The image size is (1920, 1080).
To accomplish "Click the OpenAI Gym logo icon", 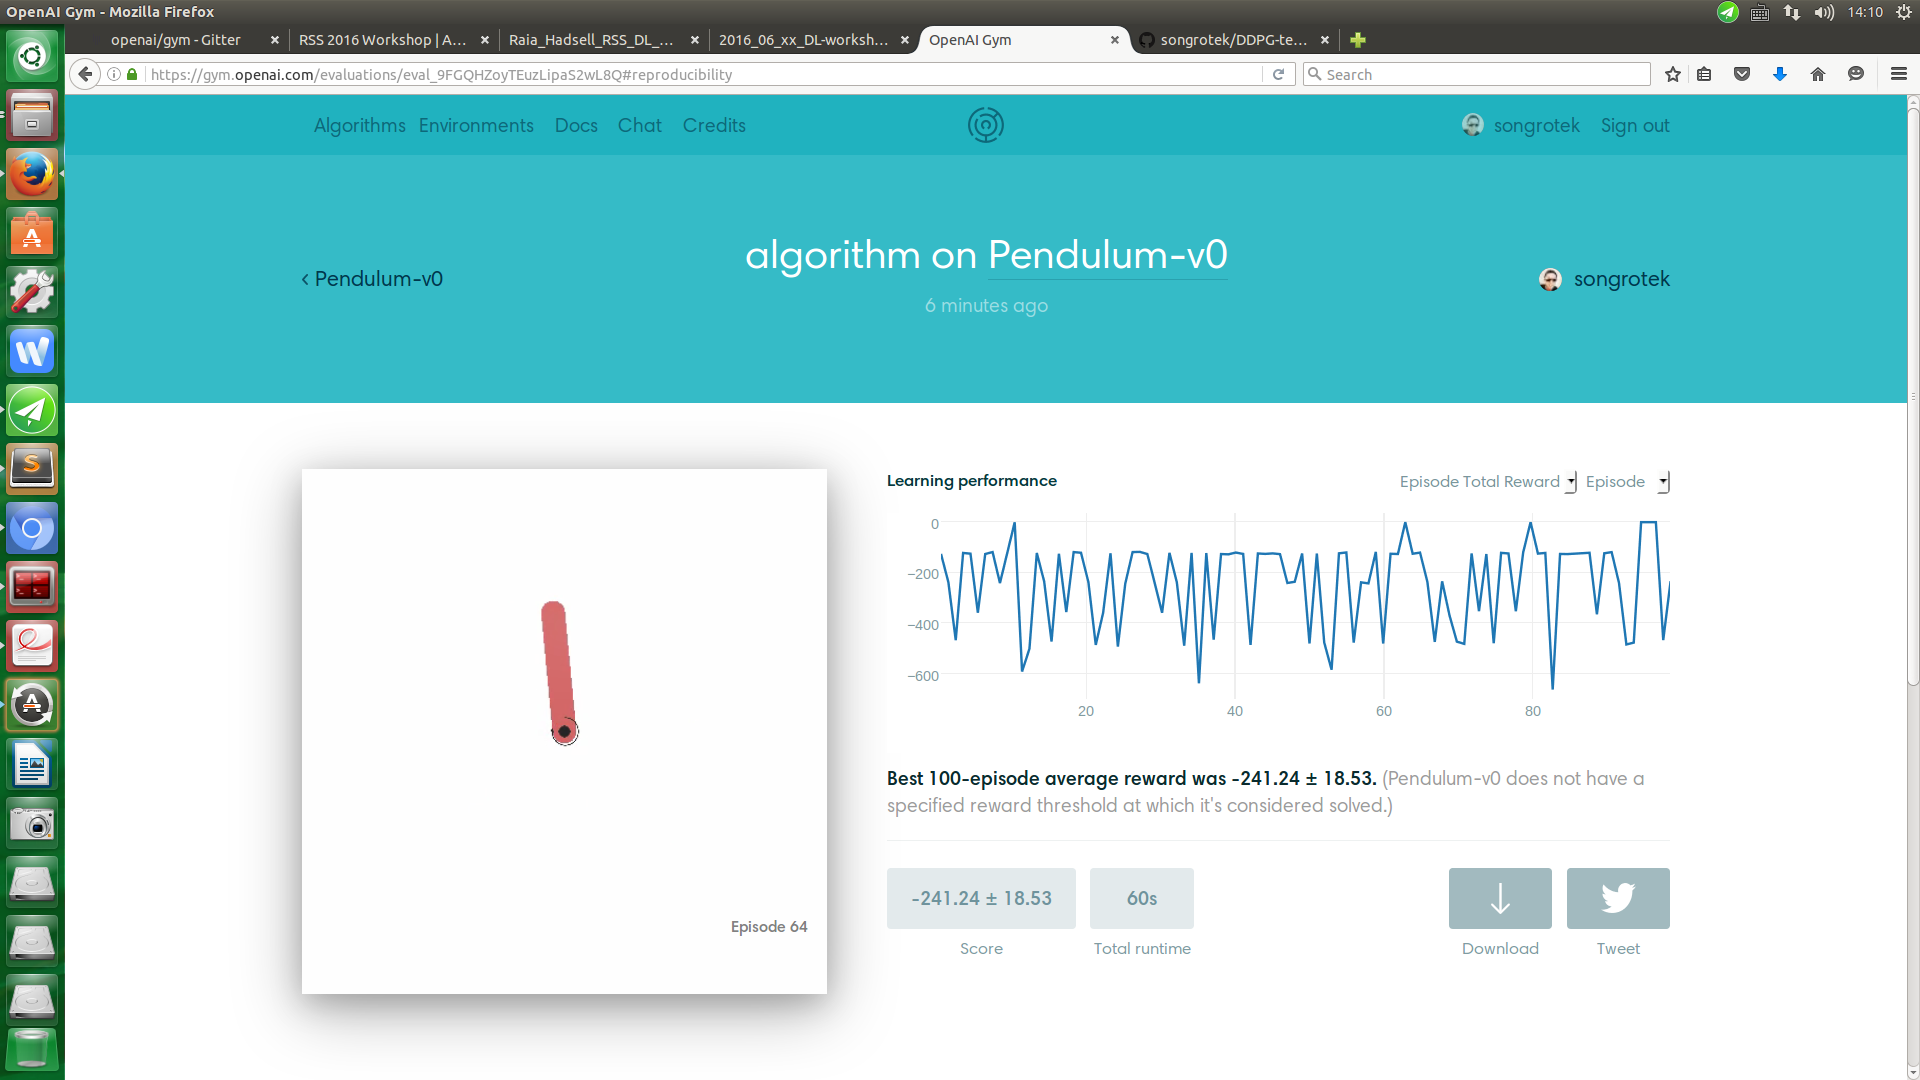I will pos(985,125).
